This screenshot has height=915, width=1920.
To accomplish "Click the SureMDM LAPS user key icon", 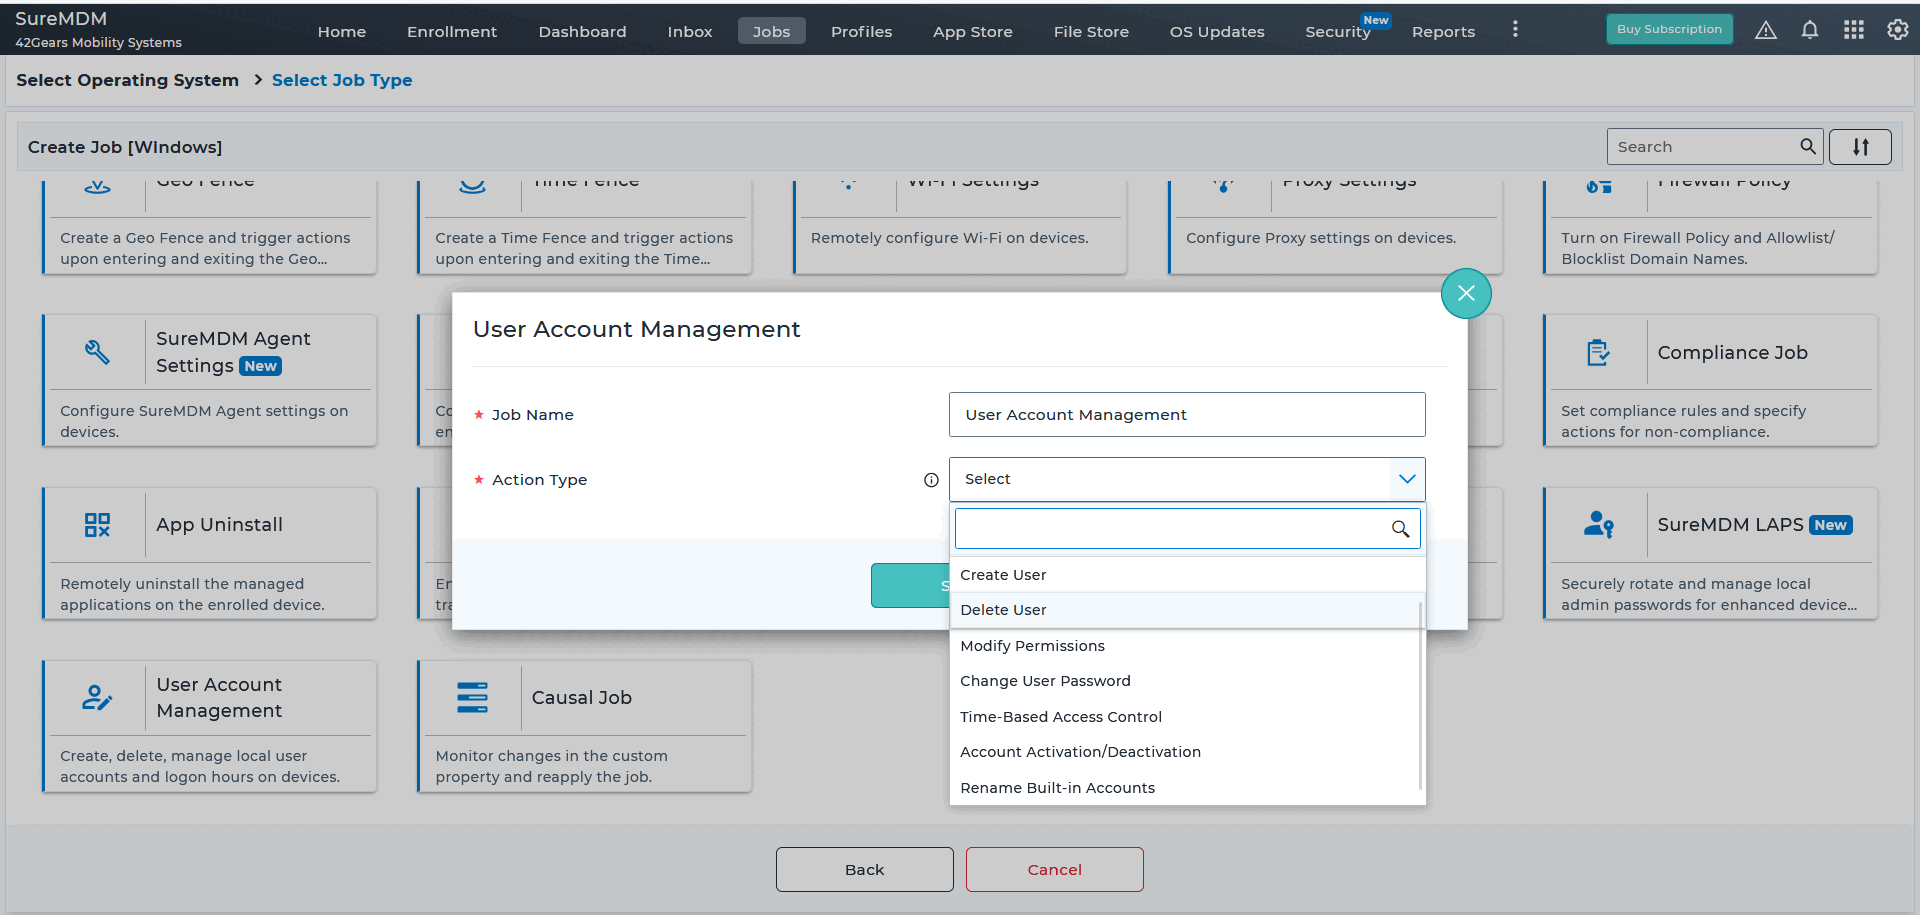I will (x=1598, y=525).
